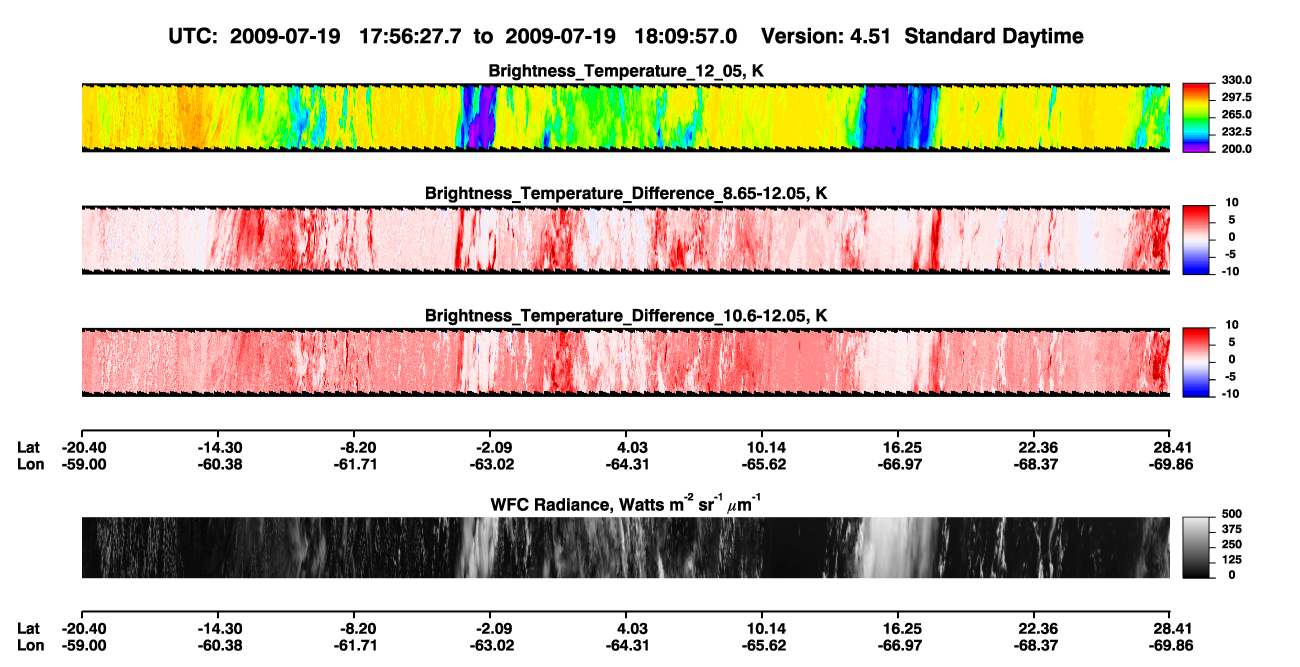
Task: Click the 'Brightness_Temperature_Difference_8.65-12.05, K' title
Action: pyautogui.click(x=626, y=192)
